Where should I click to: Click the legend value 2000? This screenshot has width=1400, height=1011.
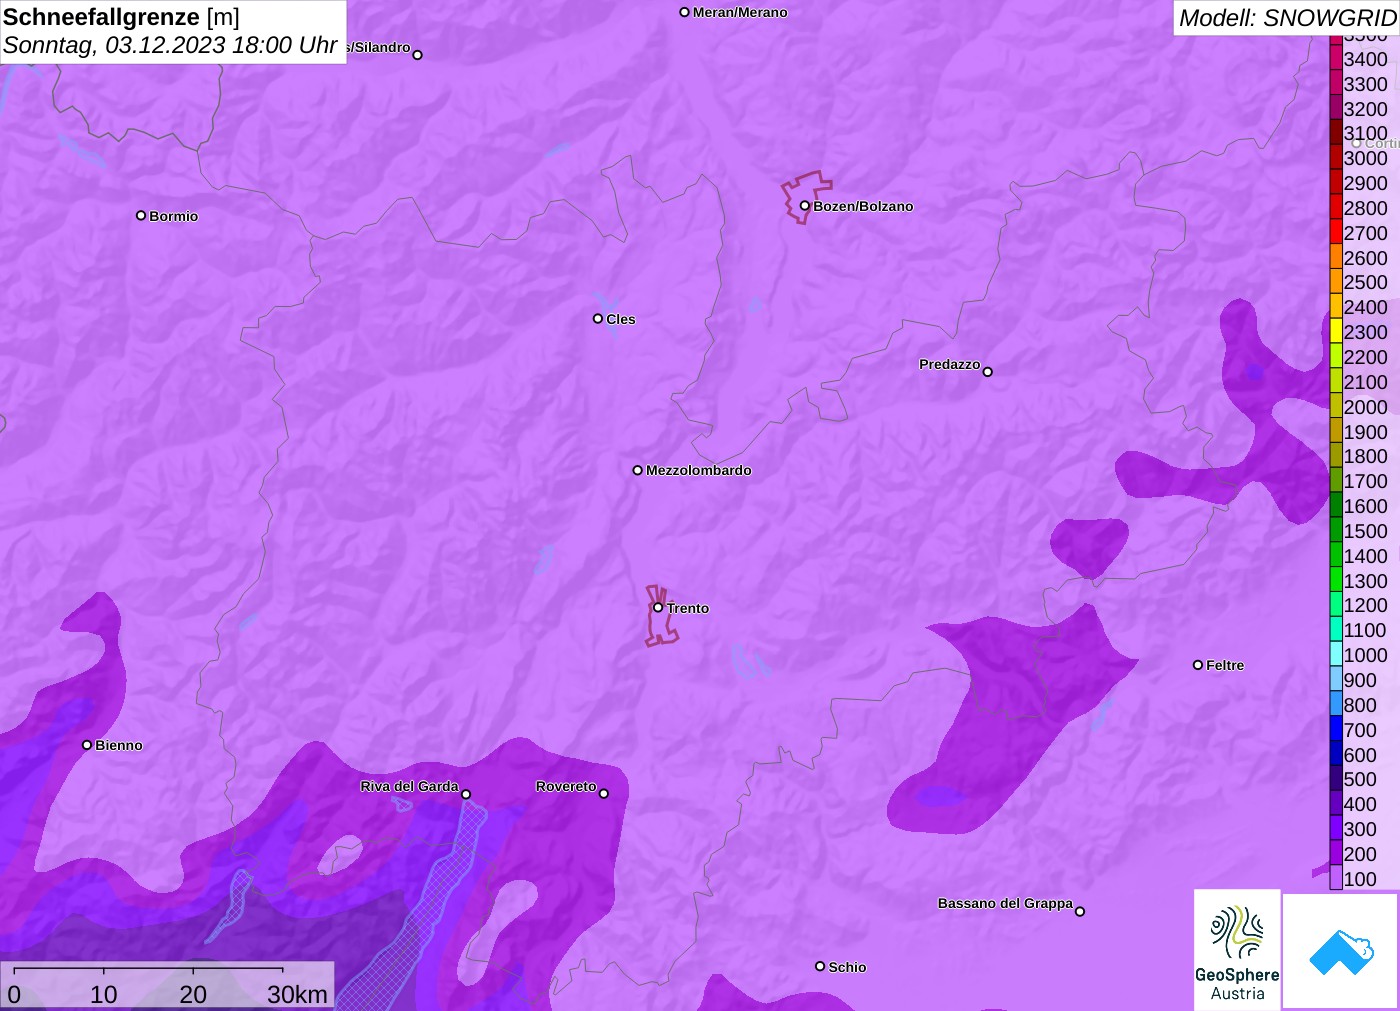tap(1365, 407)
